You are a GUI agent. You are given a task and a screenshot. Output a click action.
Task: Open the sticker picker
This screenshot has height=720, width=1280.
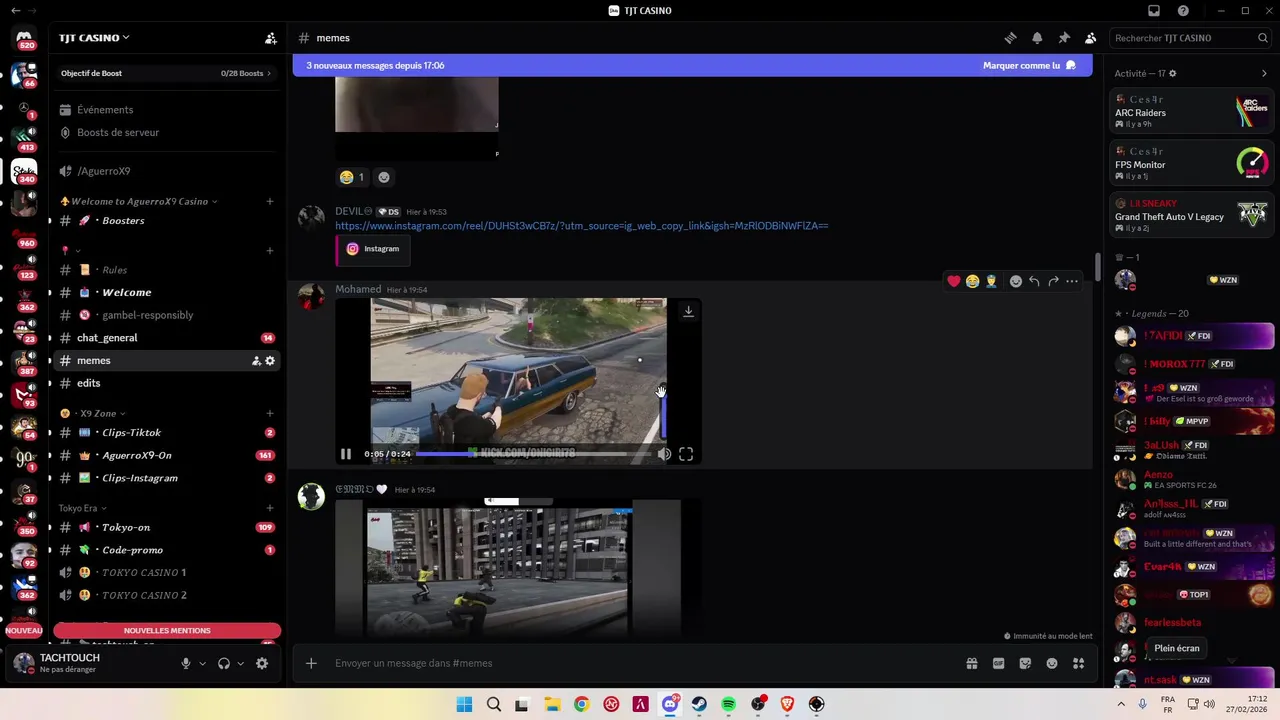pyautogui.click(x=1025, y=663)
